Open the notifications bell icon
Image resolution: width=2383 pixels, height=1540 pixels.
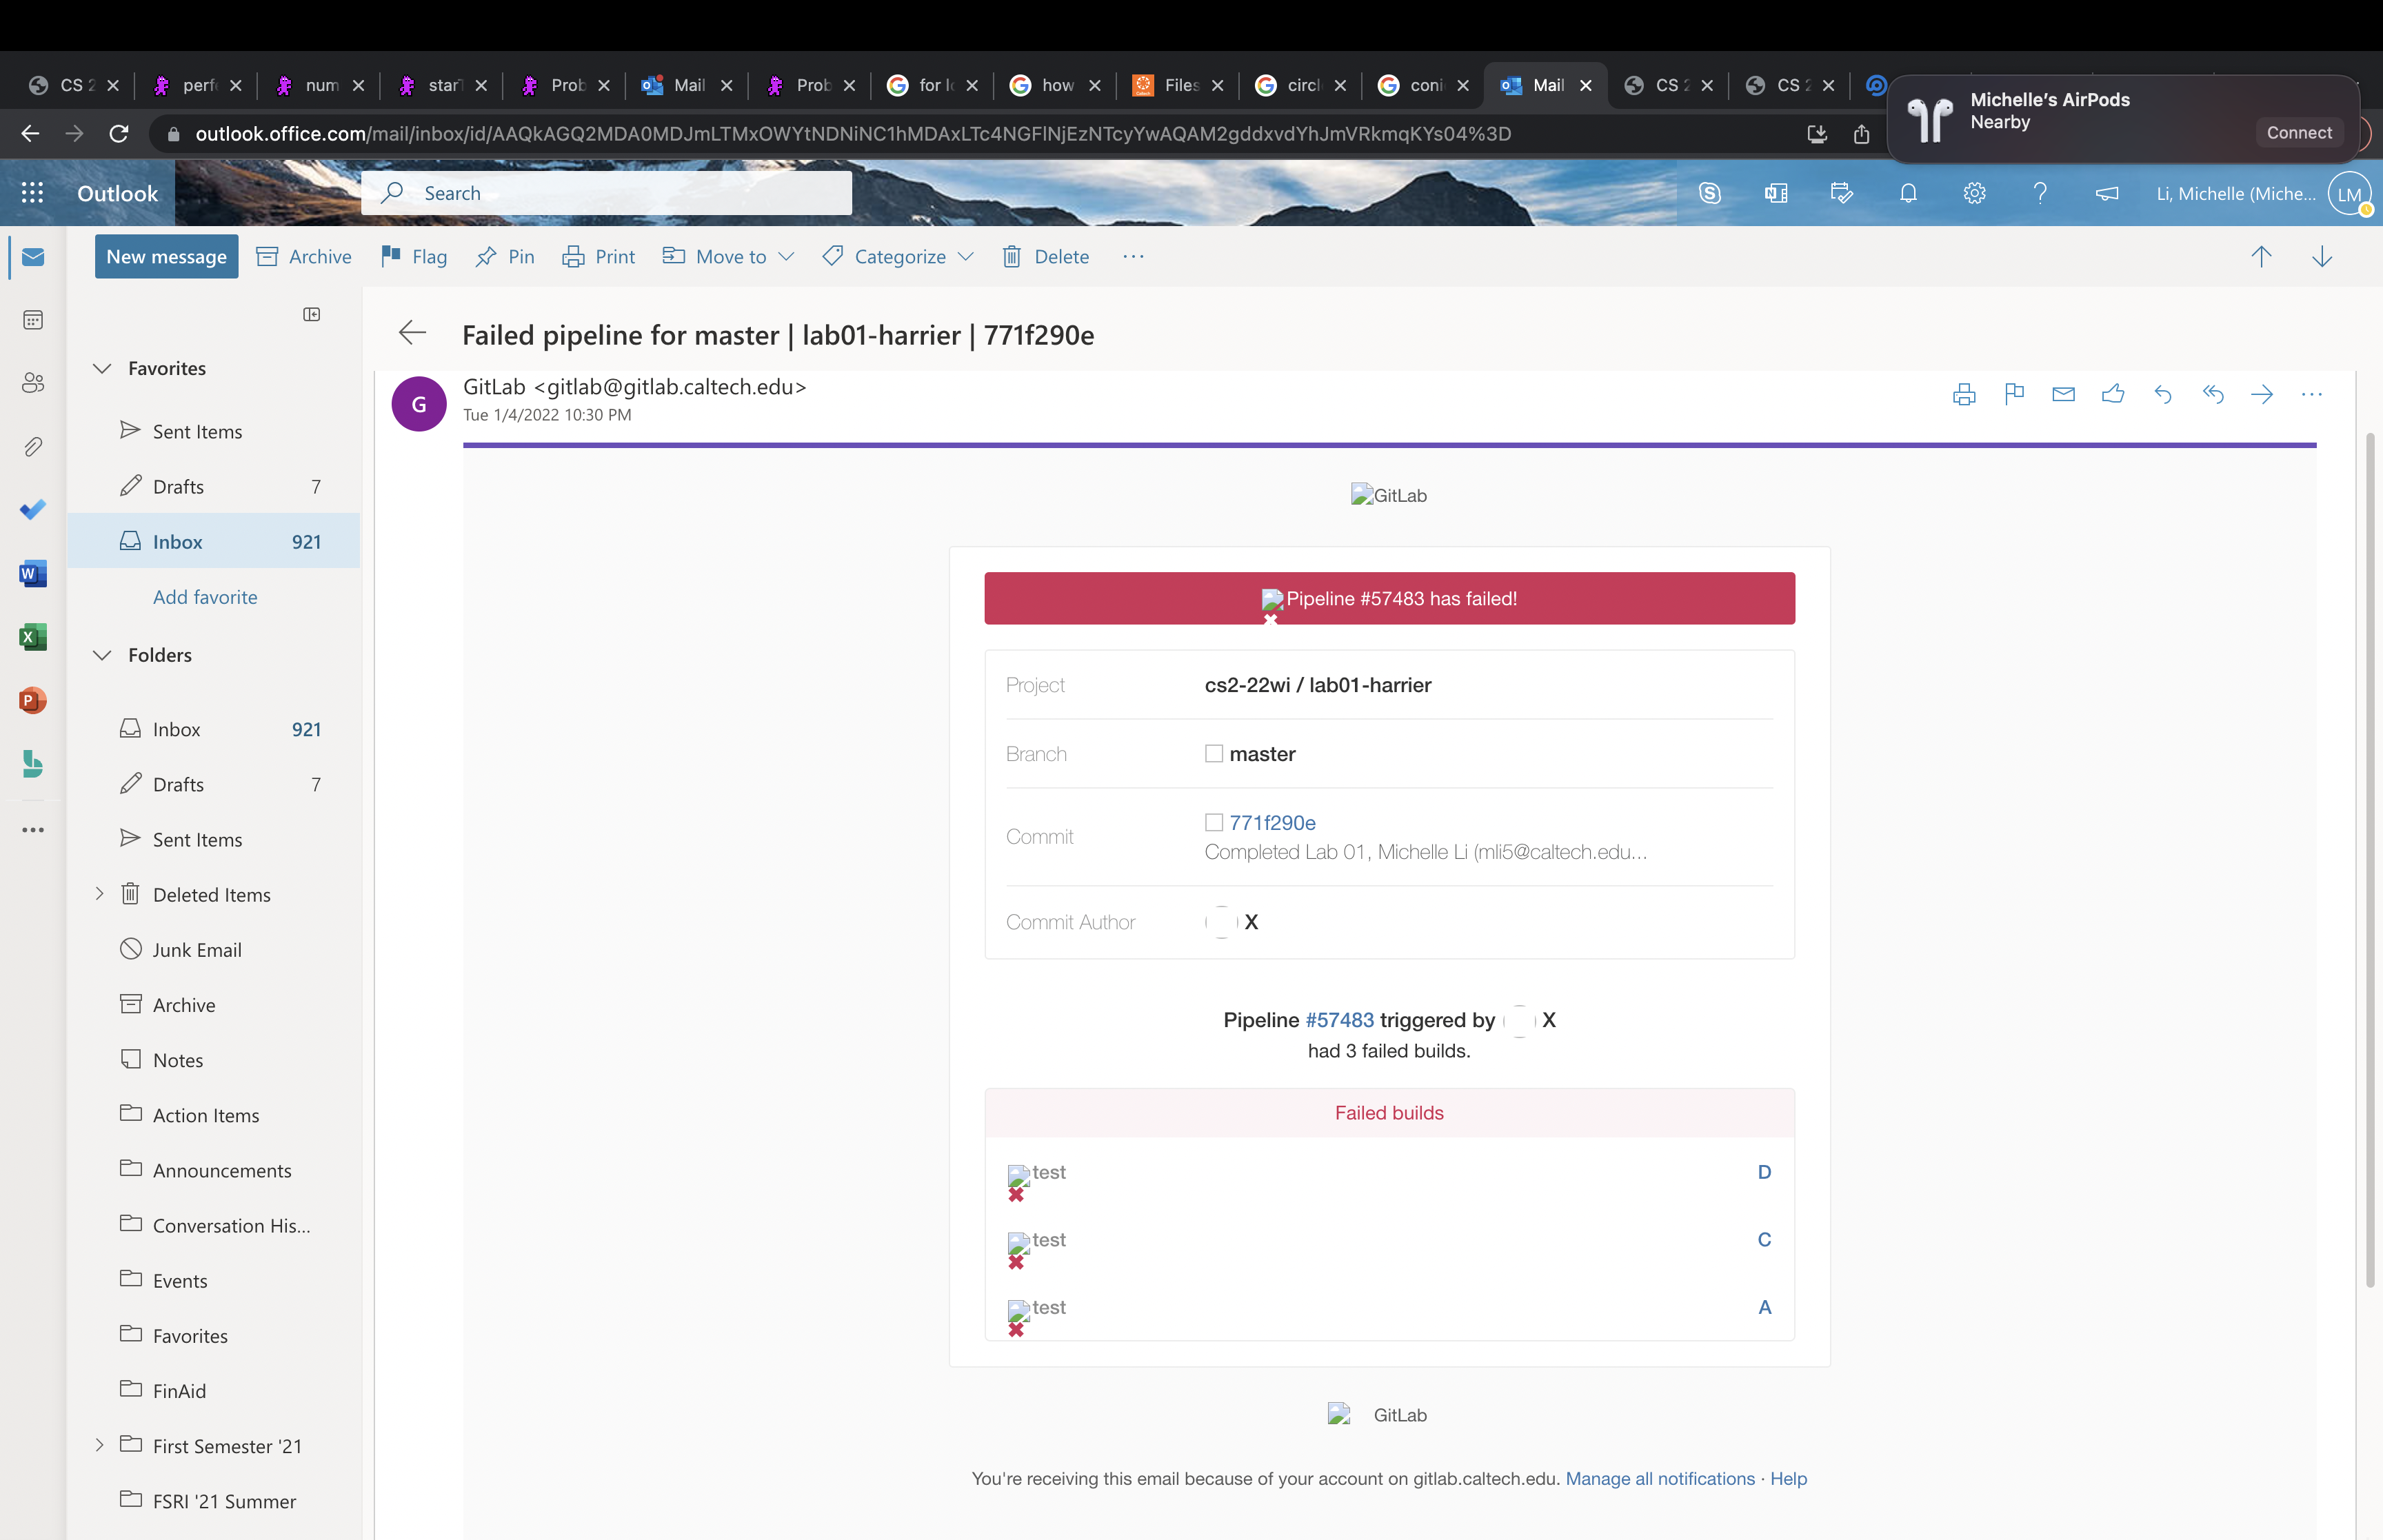(x=1908, y=193)
